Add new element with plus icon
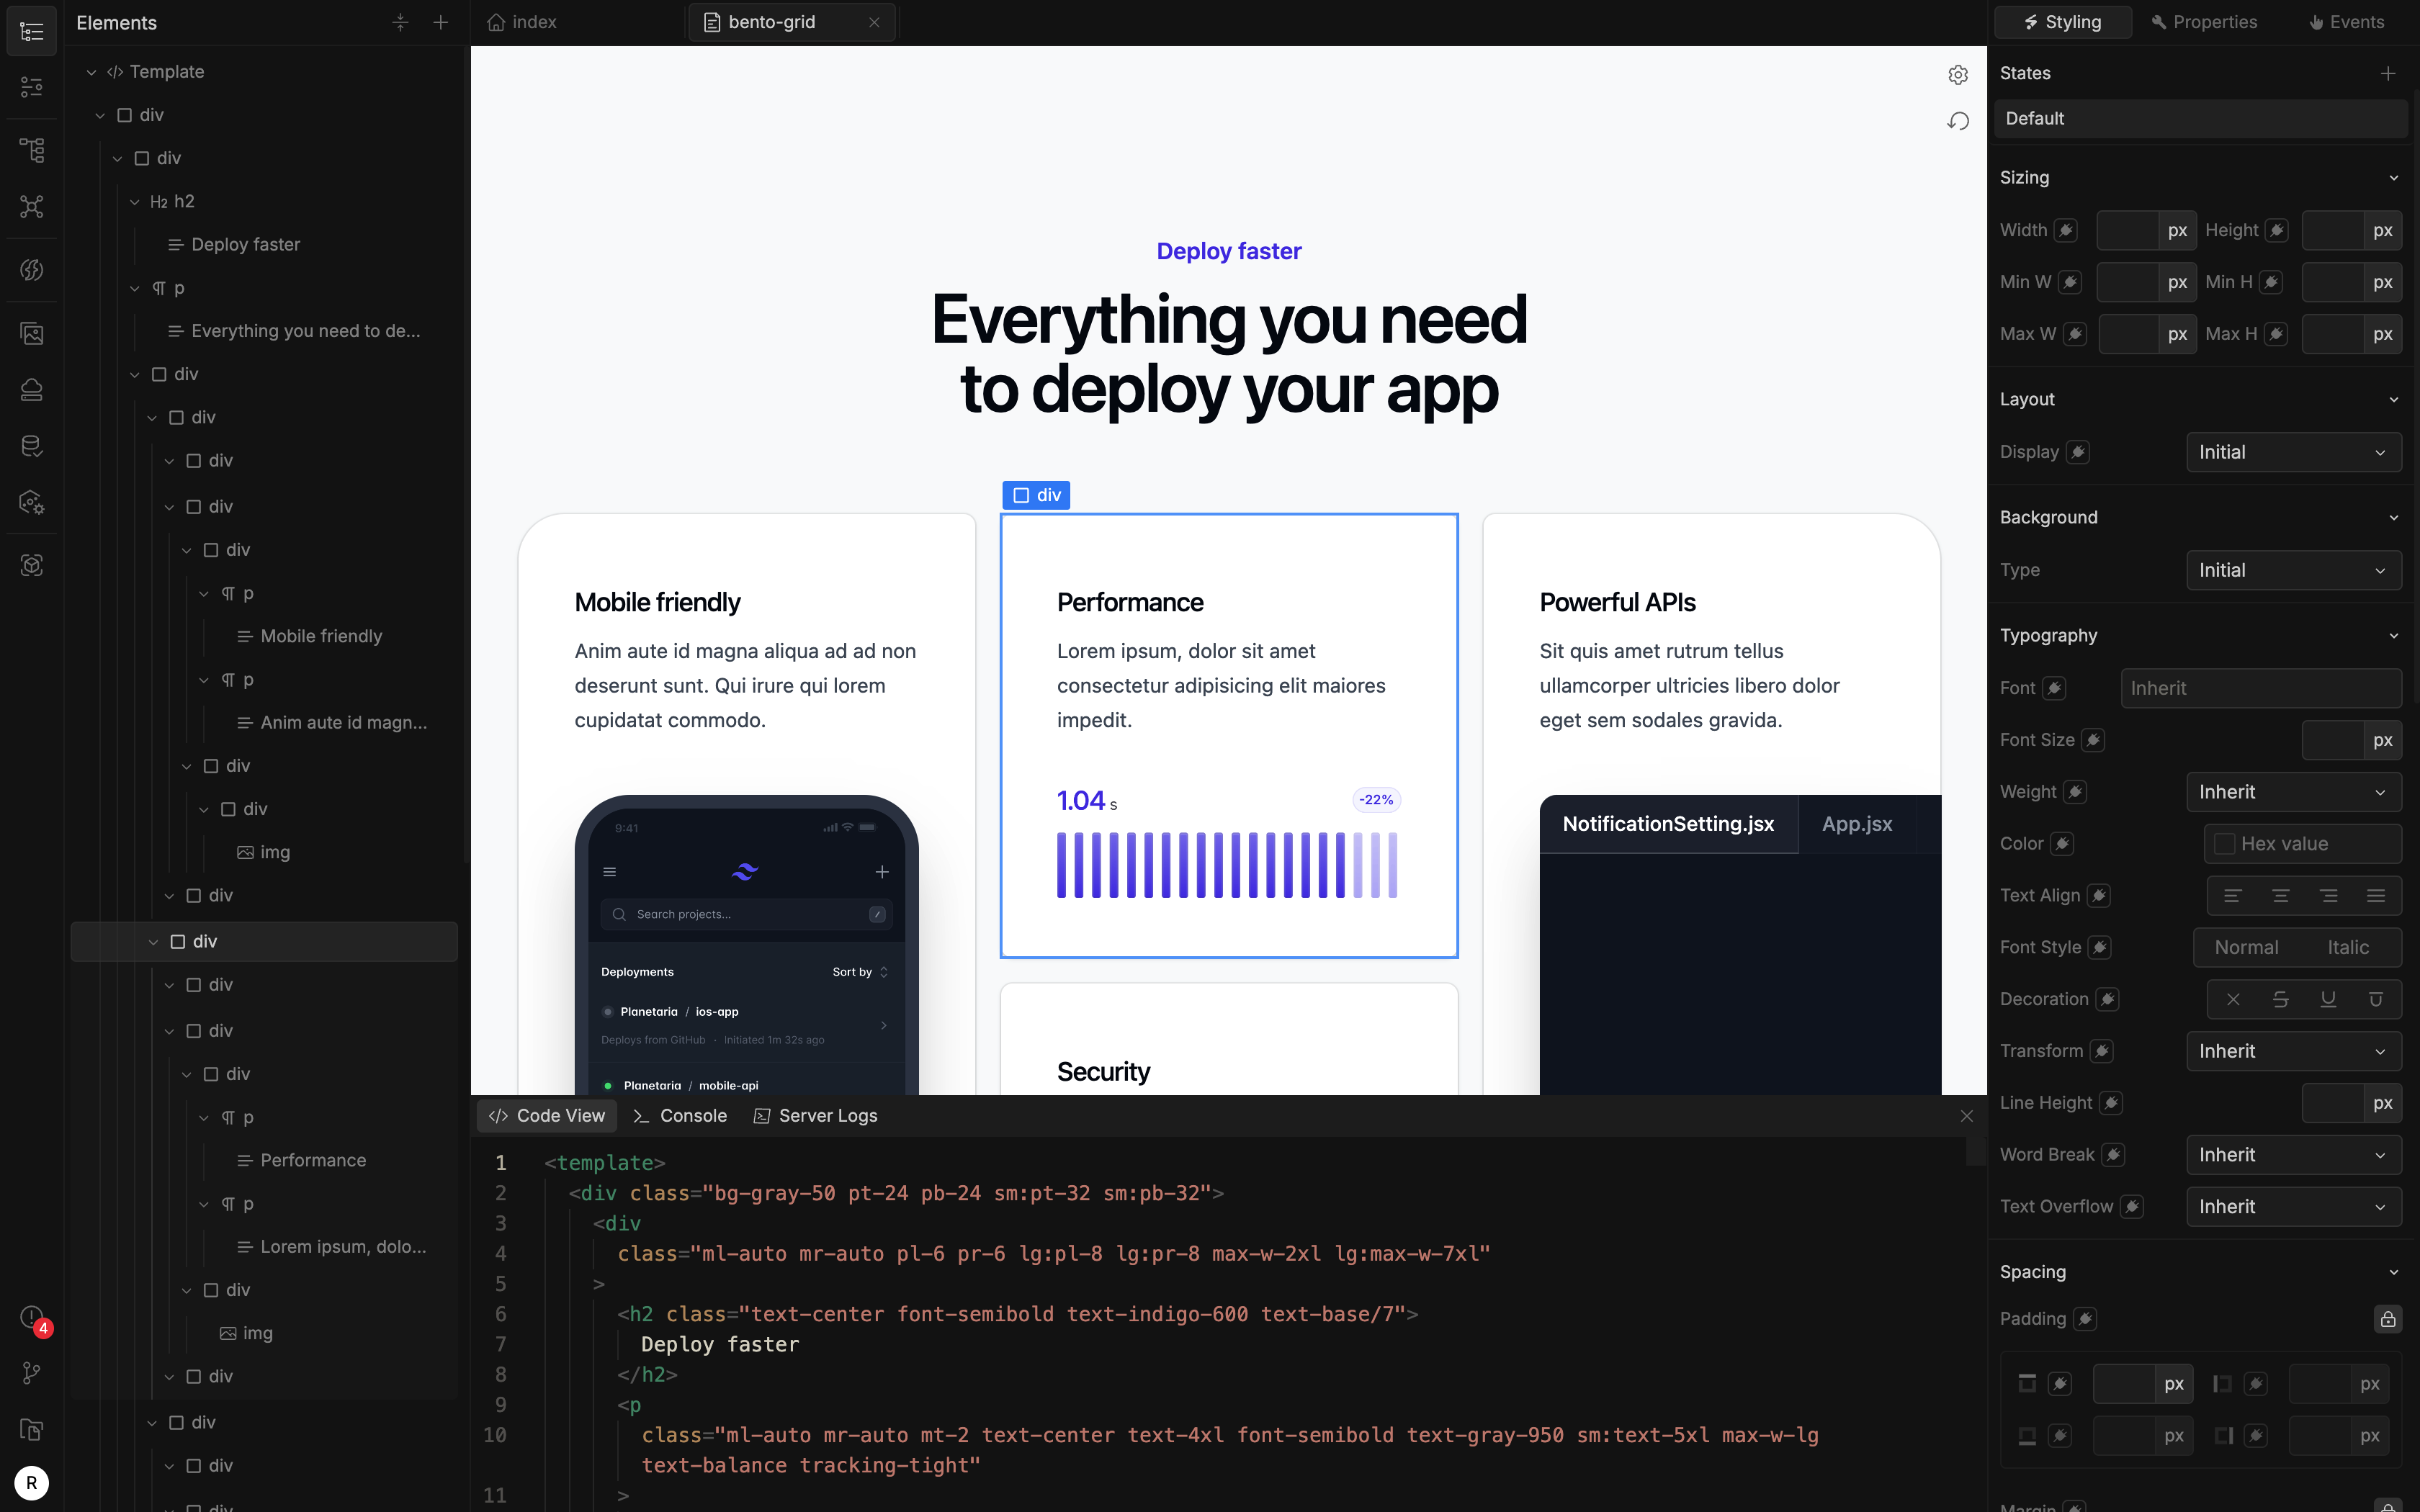The height and width of the screenshot is (1512, 2420). pyautogui.click(x=441, y=22)
